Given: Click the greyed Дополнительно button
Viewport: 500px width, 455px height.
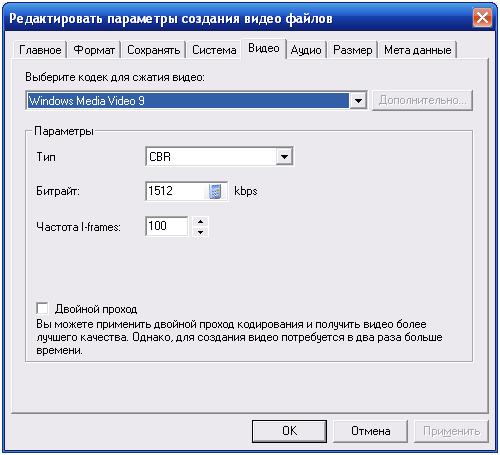Looking at the screenshot, I should [422, 100].
